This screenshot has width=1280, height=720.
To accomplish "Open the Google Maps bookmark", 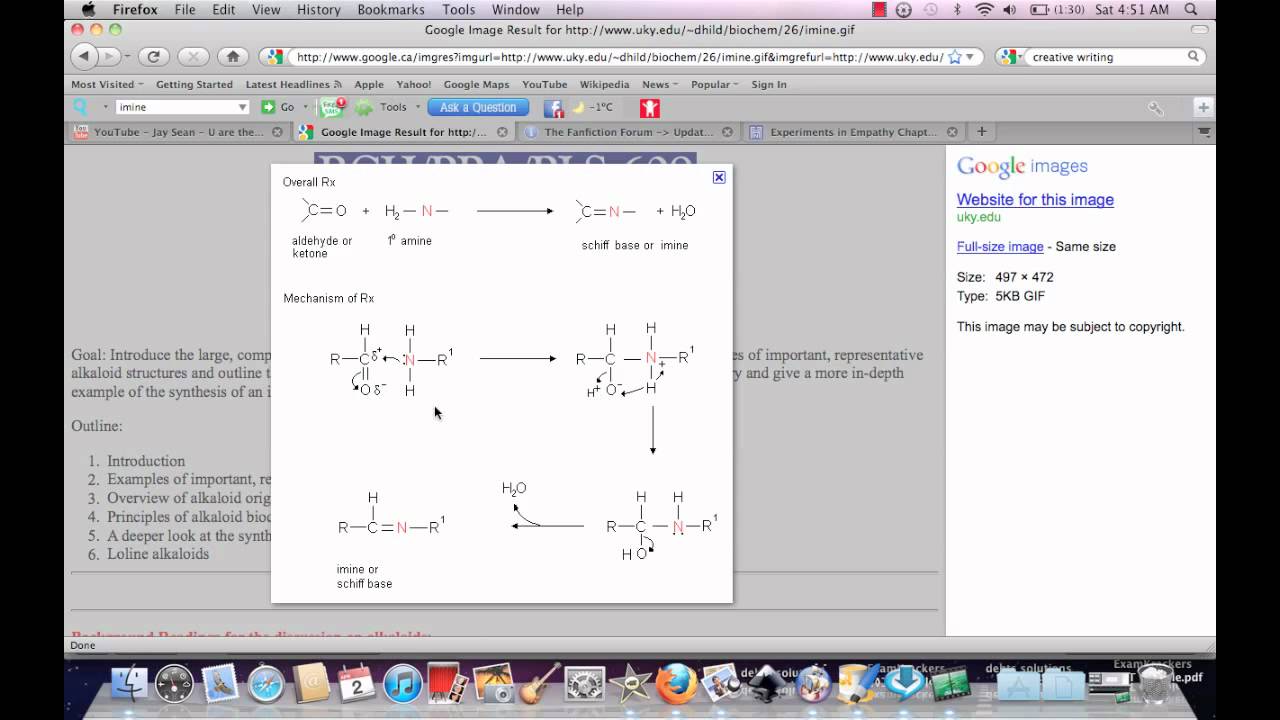I will pyautogui.click(x=476, y=84).
